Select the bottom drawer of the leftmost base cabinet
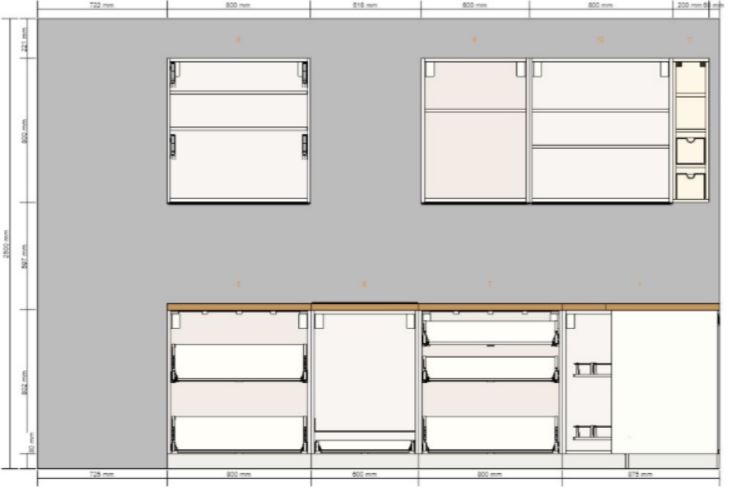This screenshot has width=752, height=489. coord(238,433)
